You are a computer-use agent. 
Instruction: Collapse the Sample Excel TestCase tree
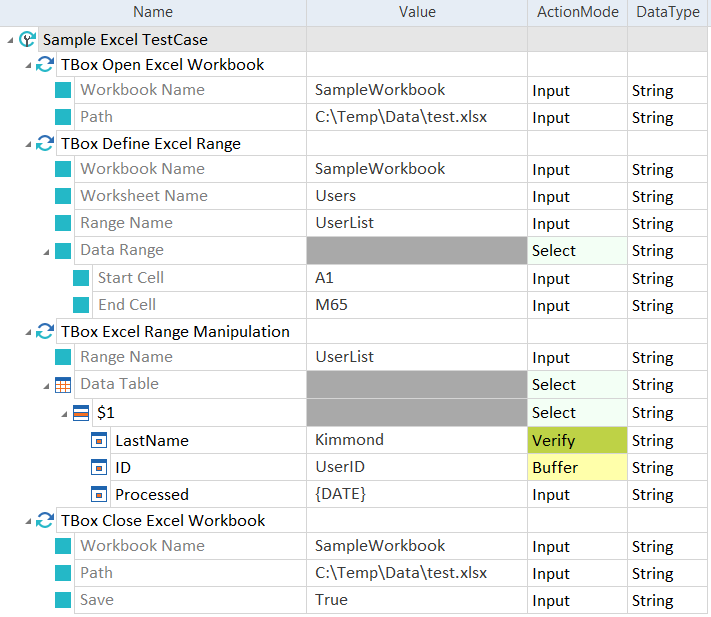[10, 40]
